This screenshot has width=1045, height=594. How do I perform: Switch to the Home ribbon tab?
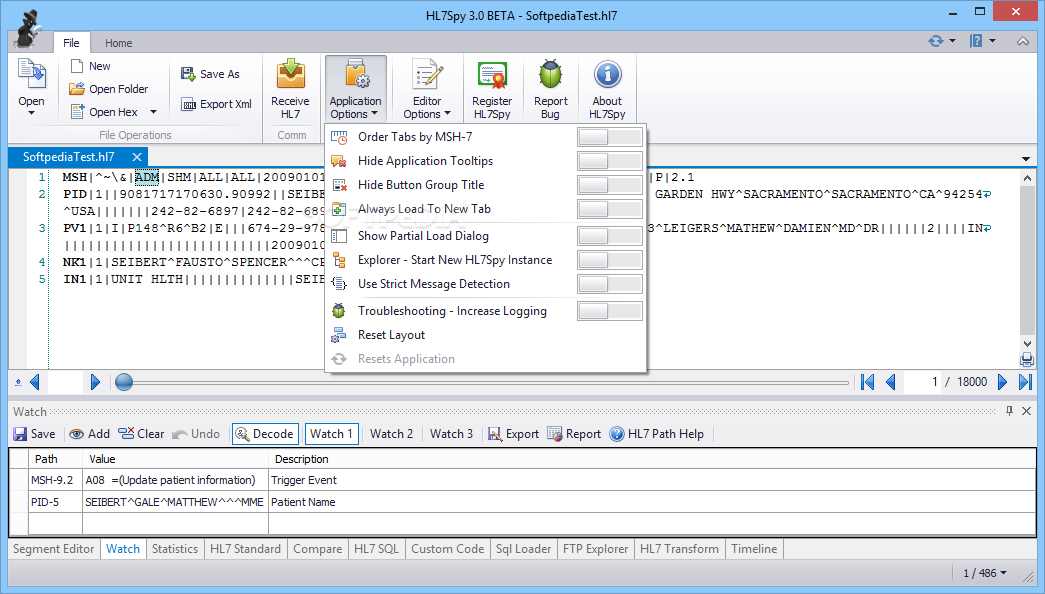coord(119,43)
